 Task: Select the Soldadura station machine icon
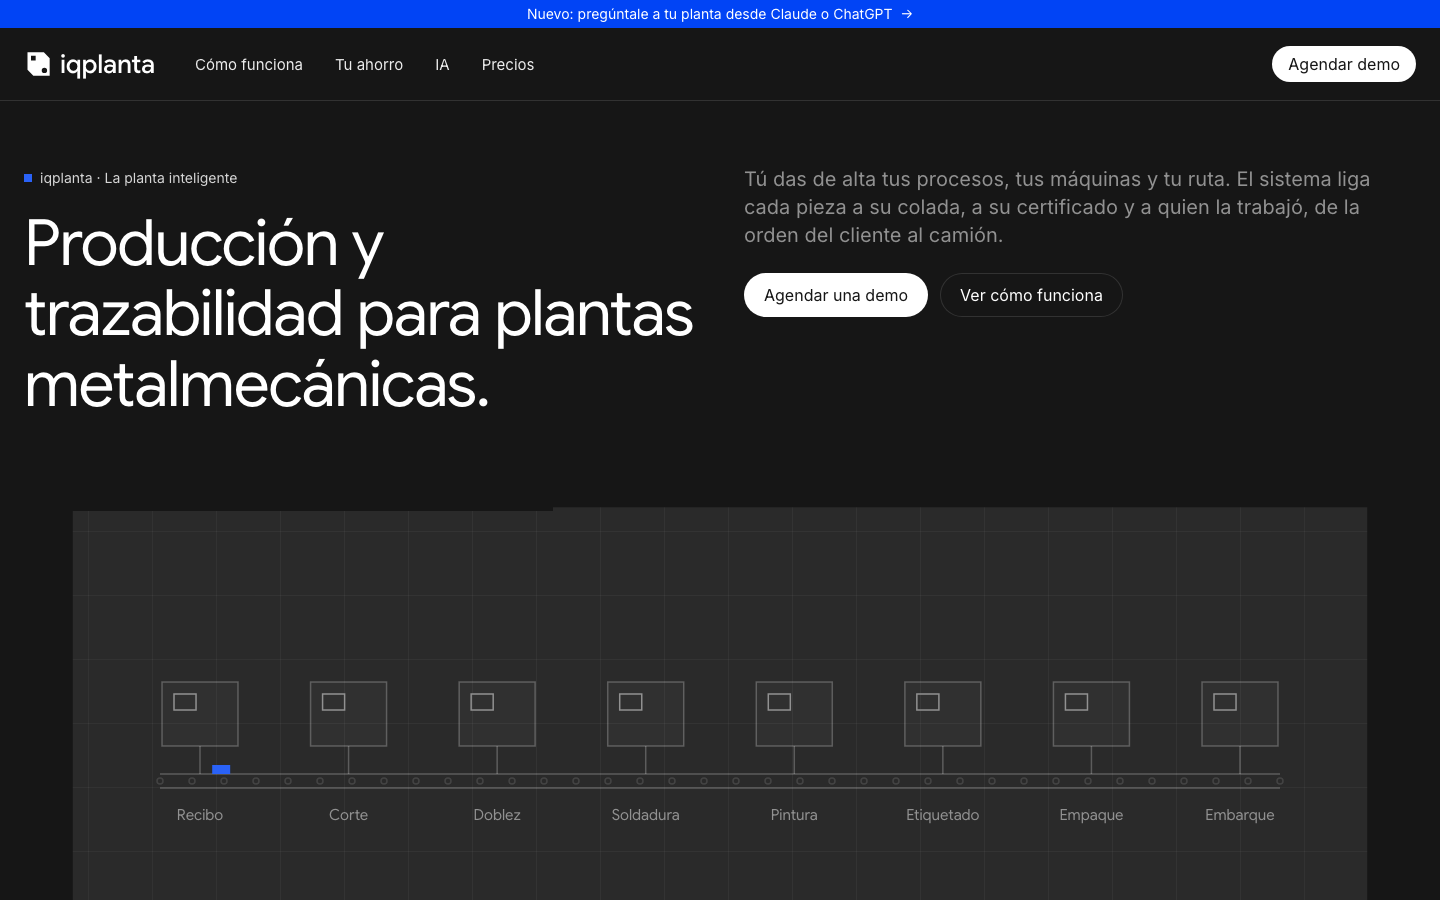pos(646,714)
